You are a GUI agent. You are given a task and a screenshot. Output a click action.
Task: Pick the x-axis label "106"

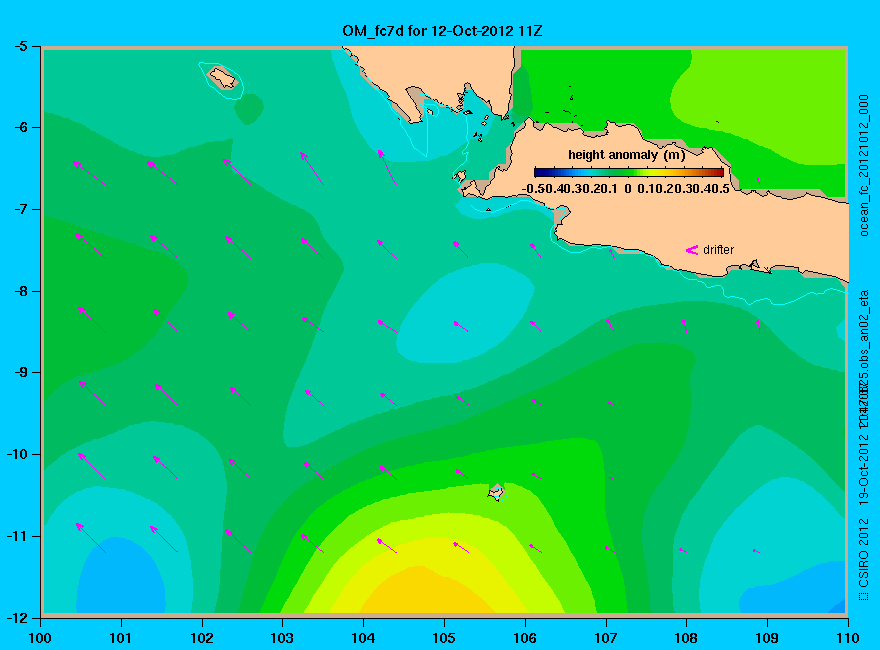point(525,638)
